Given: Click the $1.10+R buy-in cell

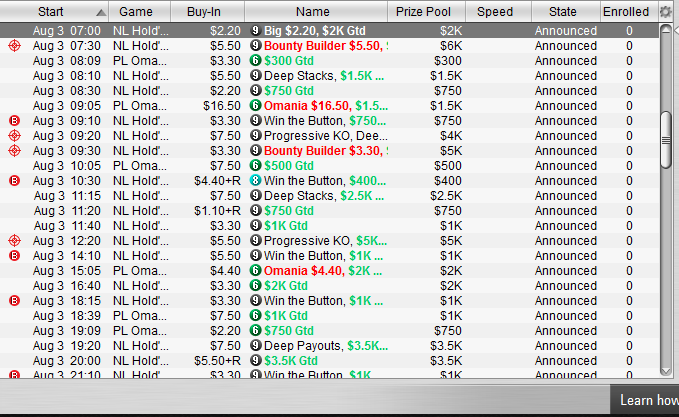Looking at the screenshot, I should pos(217,211).
